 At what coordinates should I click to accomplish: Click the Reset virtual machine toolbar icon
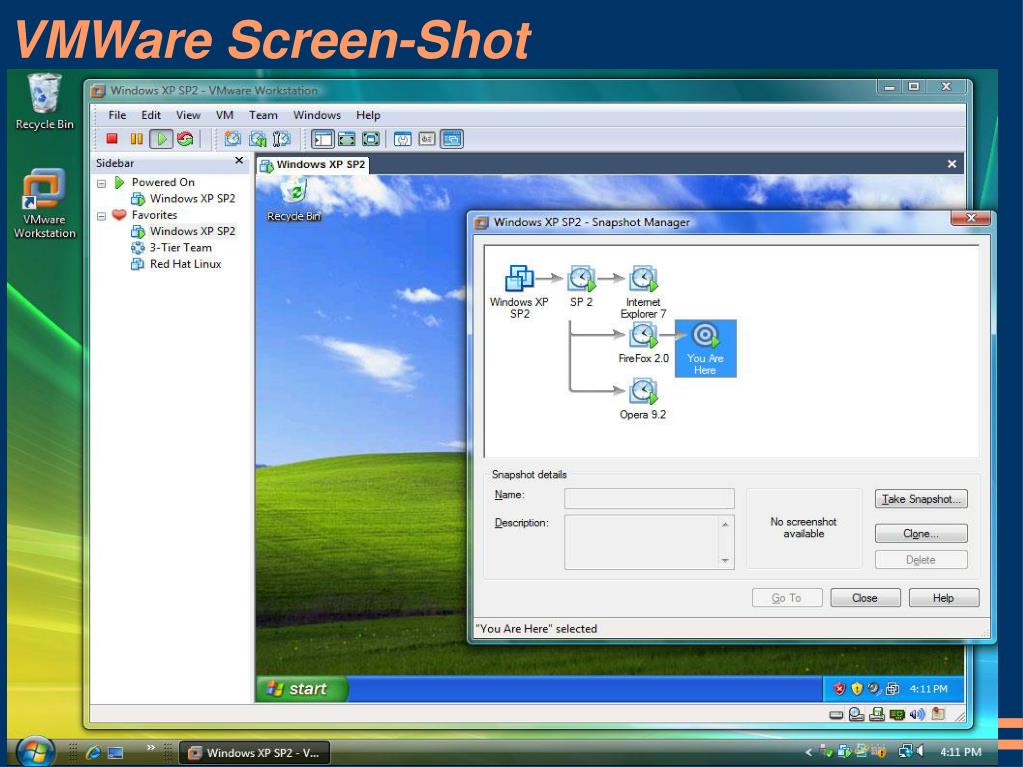click(x=185, y=138)
